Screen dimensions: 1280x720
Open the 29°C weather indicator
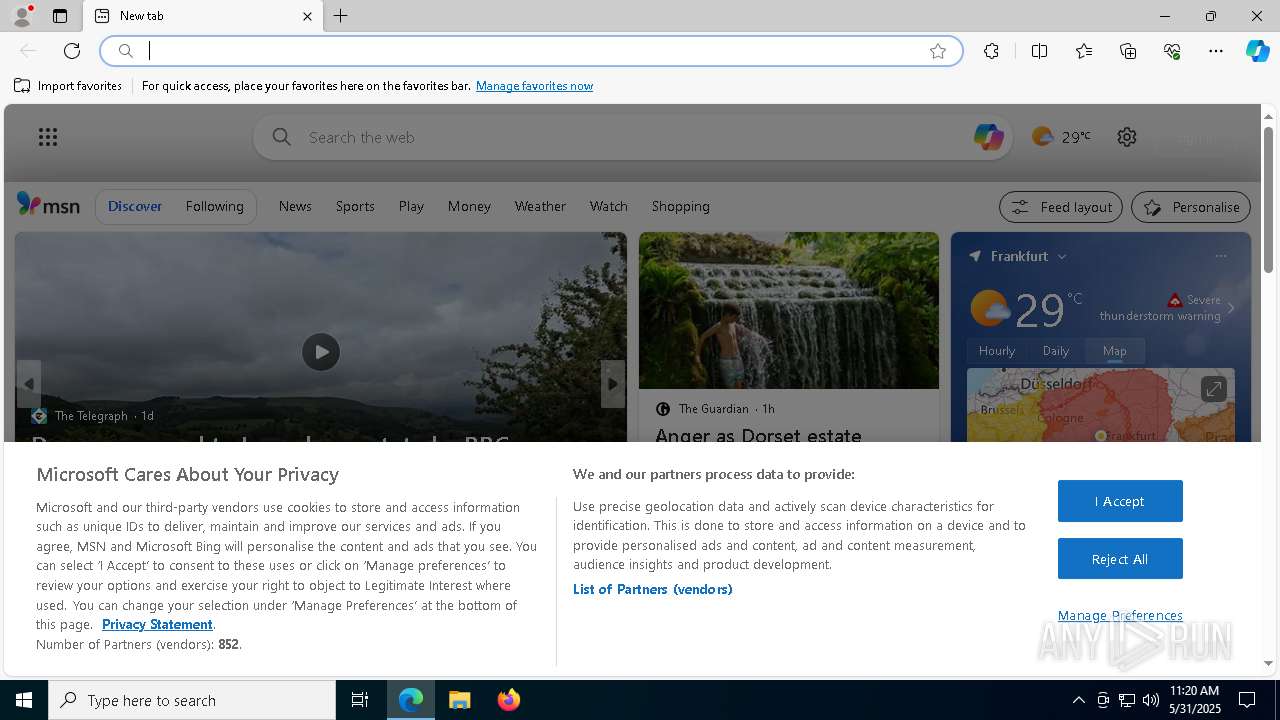(x=1062, y=137)
